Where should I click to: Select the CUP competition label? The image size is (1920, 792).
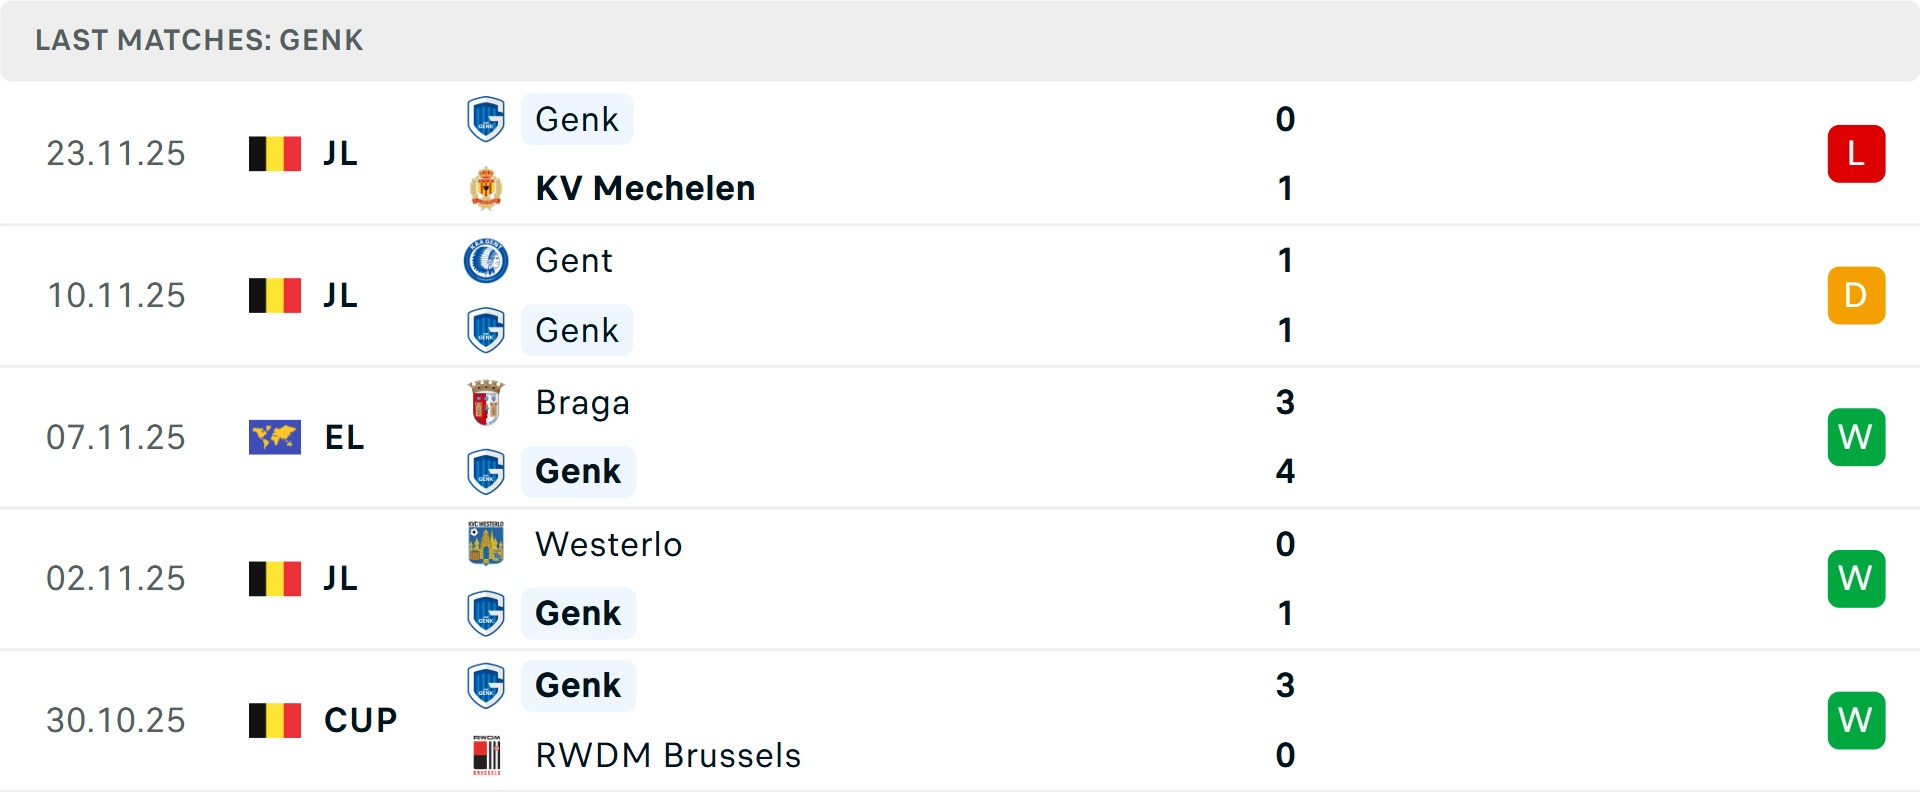[x=360, y=720]
